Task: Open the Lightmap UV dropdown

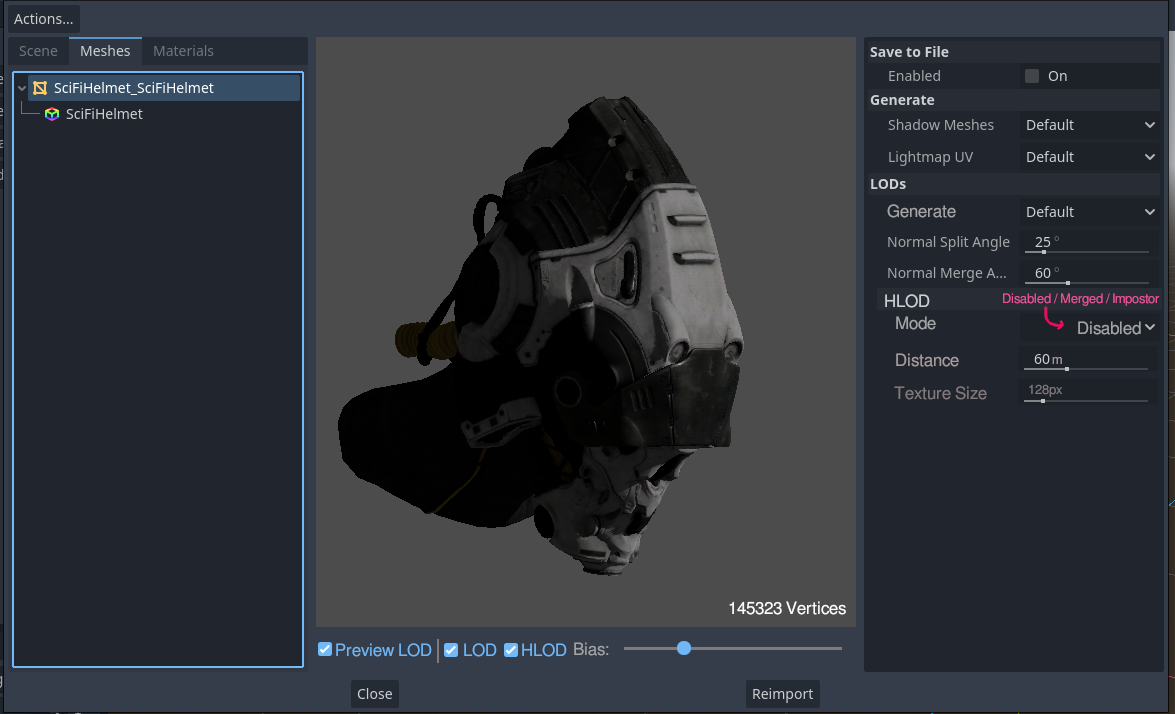Action: [1089, 156]
